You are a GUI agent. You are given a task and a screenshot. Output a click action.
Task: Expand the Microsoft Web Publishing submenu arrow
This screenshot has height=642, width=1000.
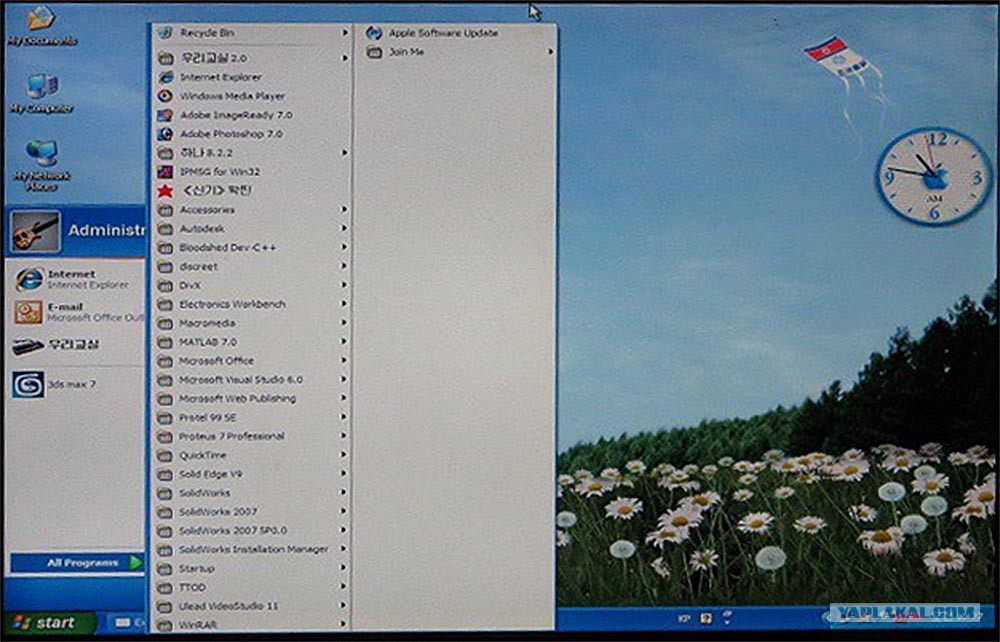pyautogui.click(x=344, y=398)
